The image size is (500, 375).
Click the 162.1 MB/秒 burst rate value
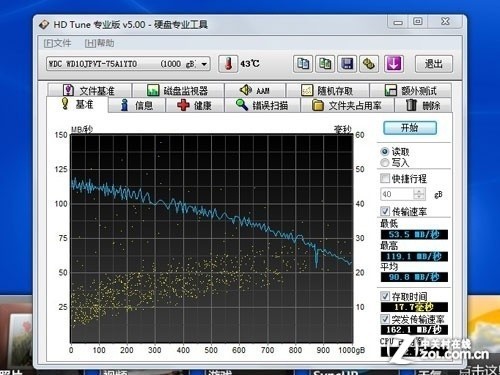(x=414, y=330)
